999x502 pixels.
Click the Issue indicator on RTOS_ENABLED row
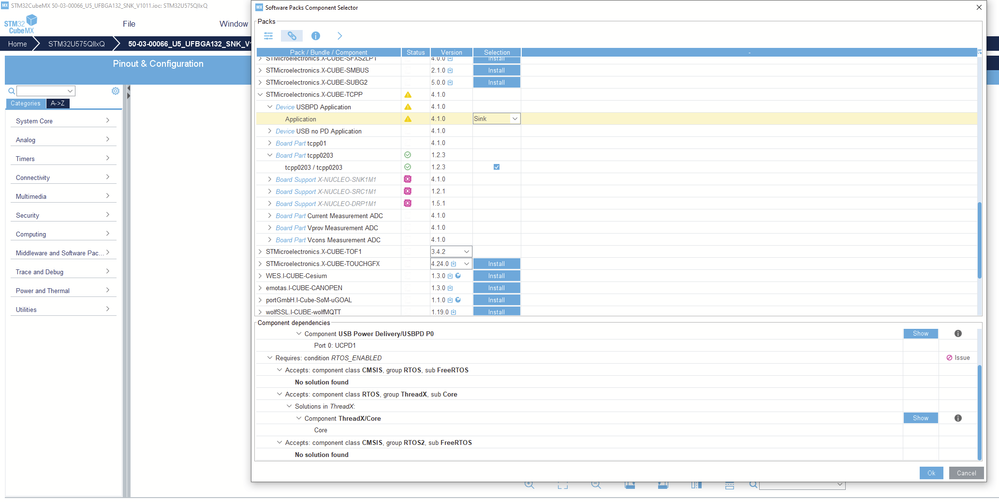tap(958, 358)
